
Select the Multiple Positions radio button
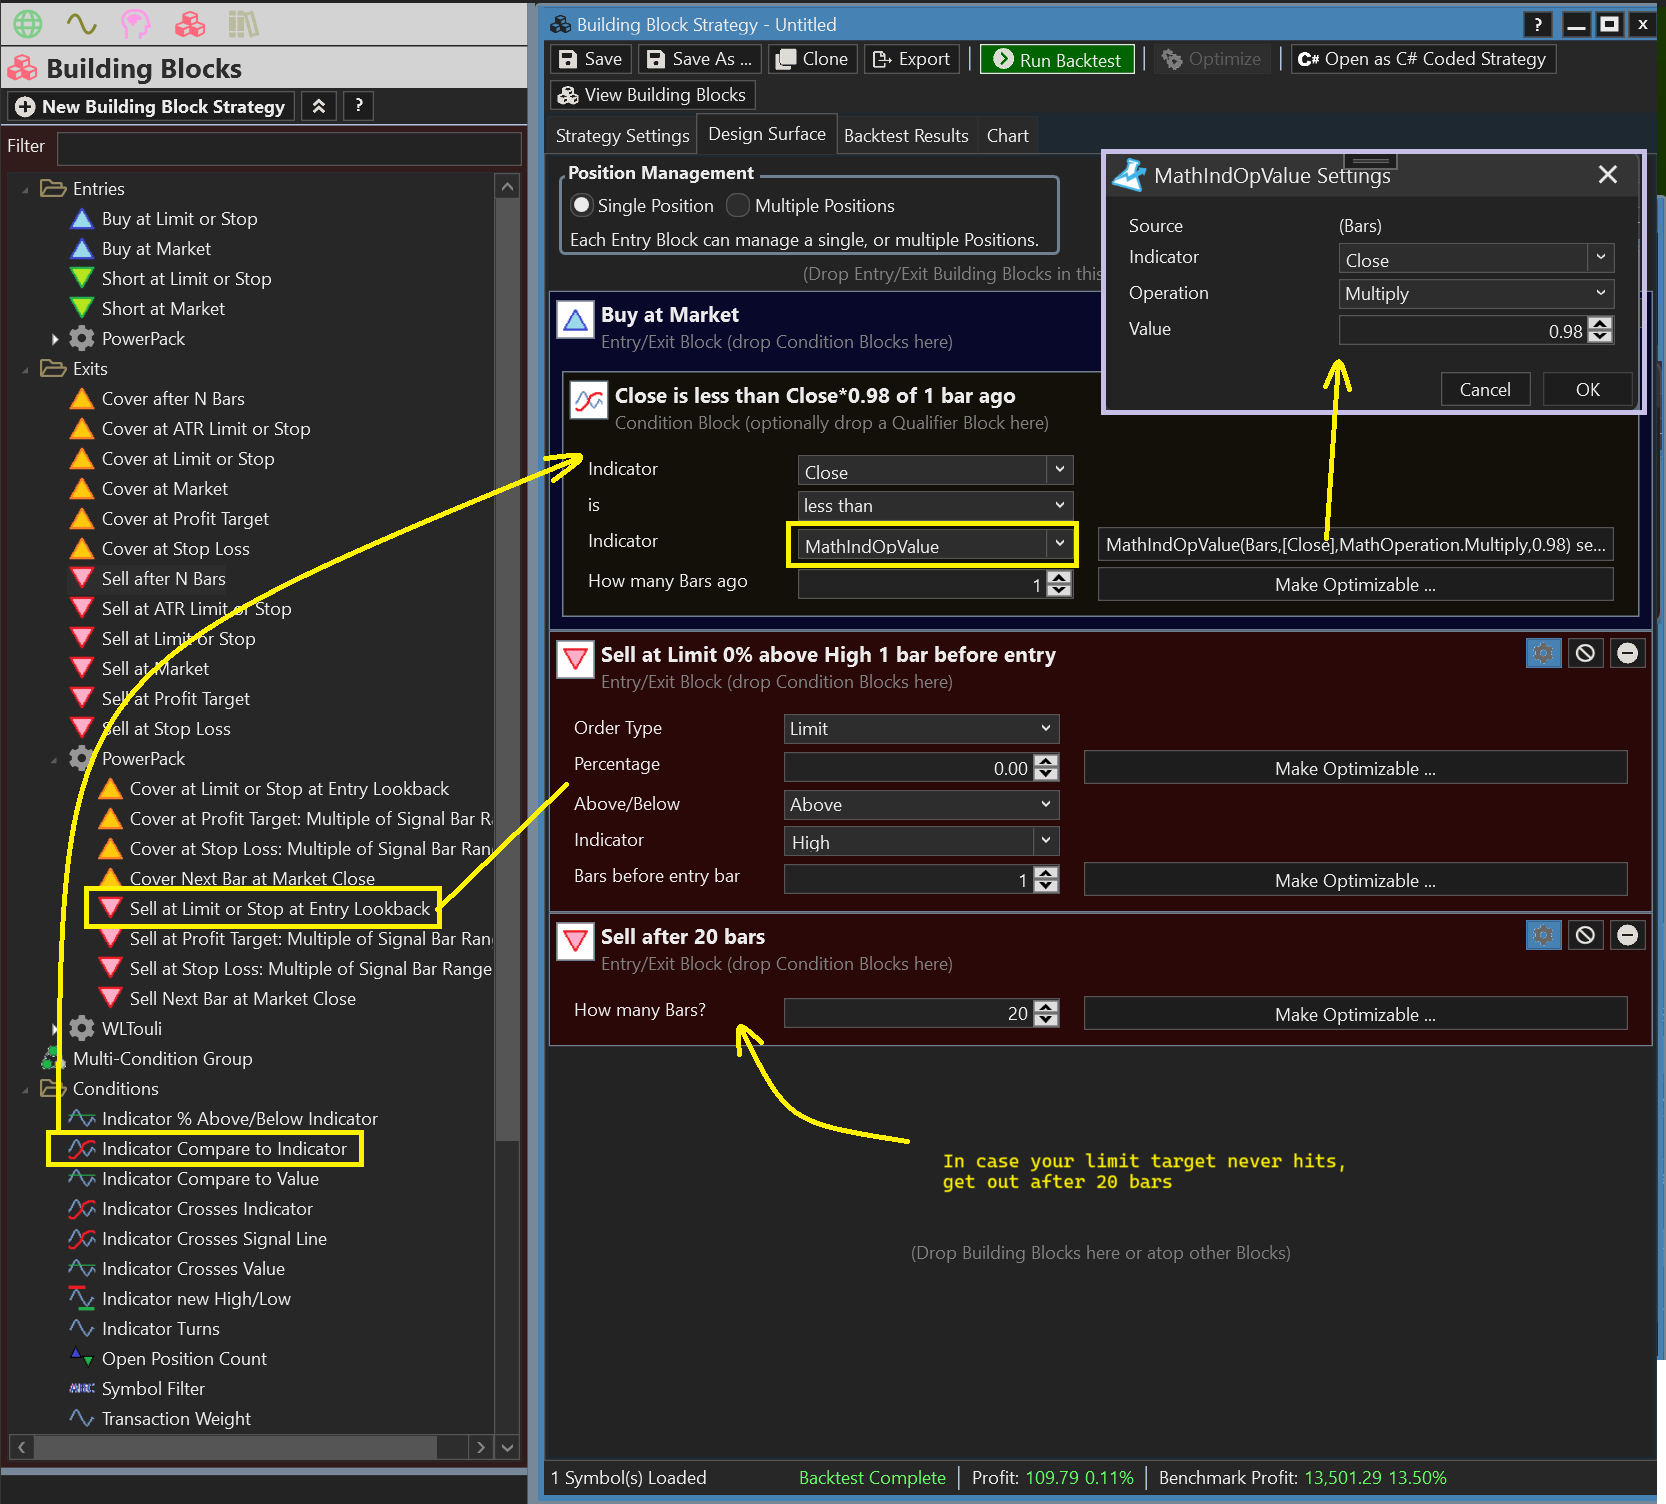click(738, 206)
